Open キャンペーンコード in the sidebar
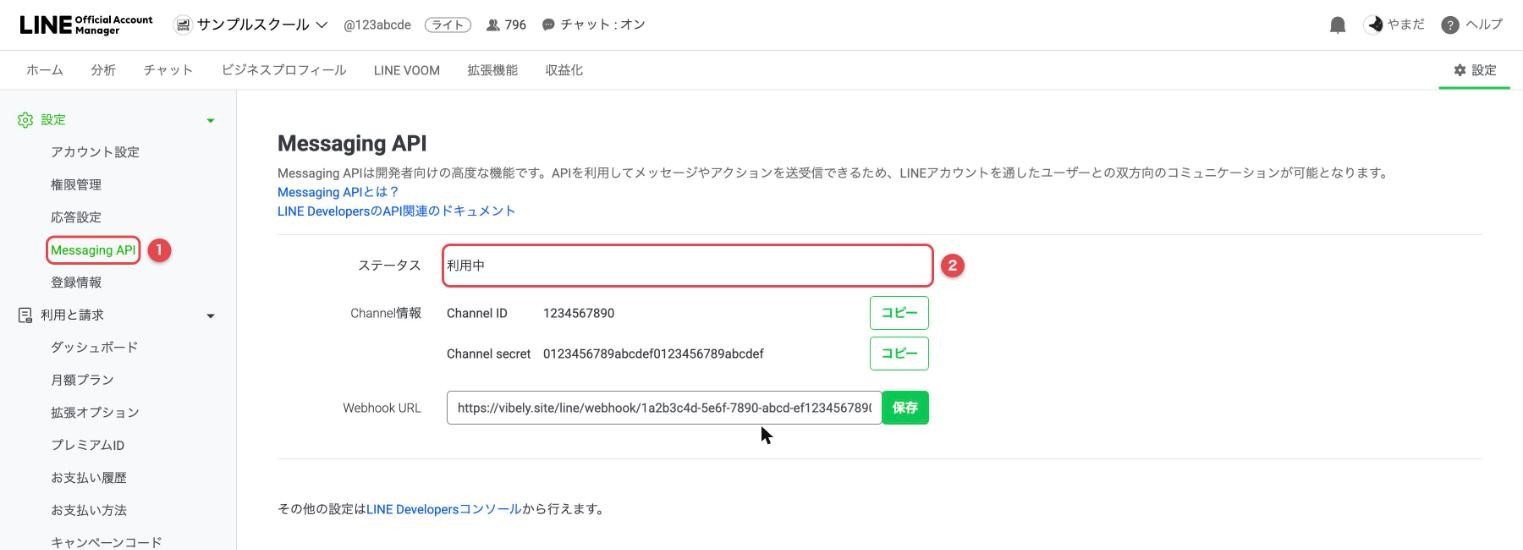Viewport: 1523px width, 550px height. click(106, 542)
